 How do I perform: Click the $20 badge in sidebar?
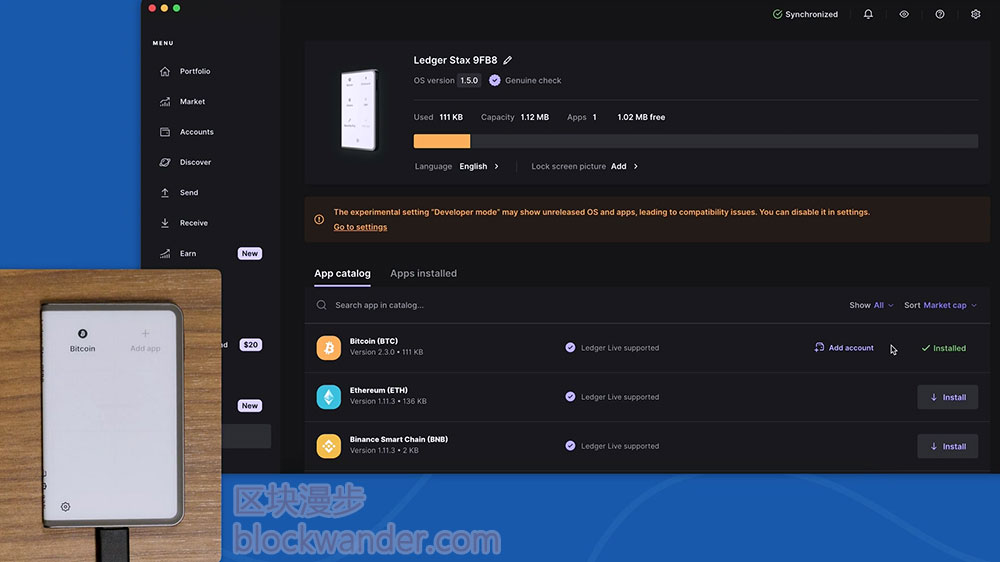coord(251,345)
